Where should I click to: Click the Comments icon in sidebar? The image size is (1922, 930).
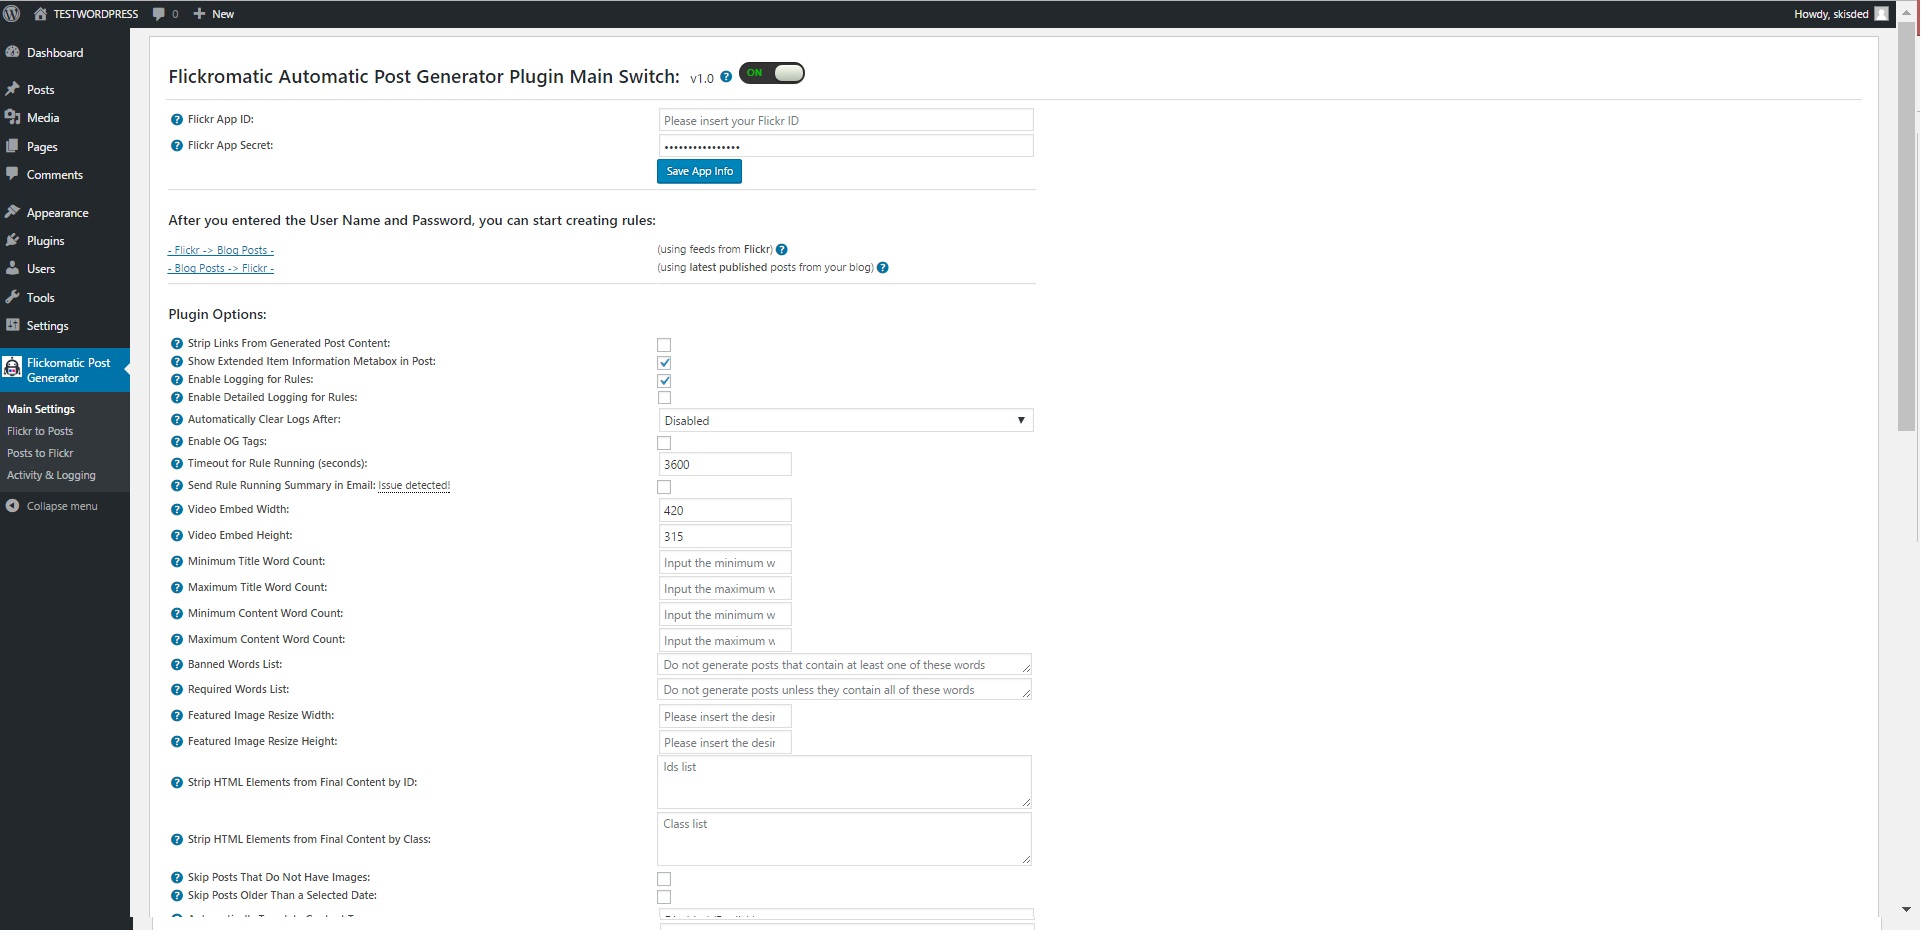tap(13, 174)
